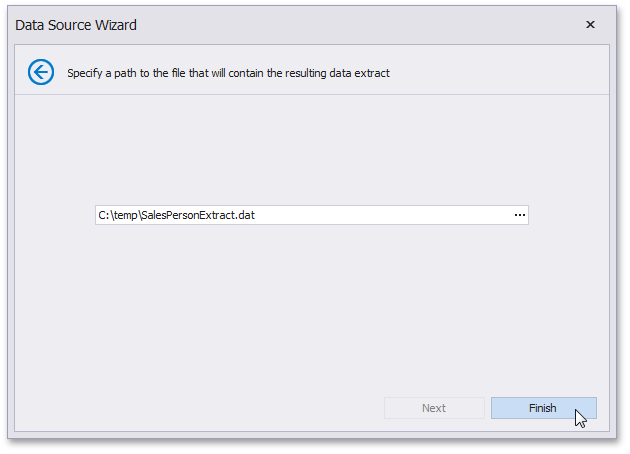Dismiss the wizard with the X icon
This screenshot has height=454, width=630.
(x=590, y=25)
